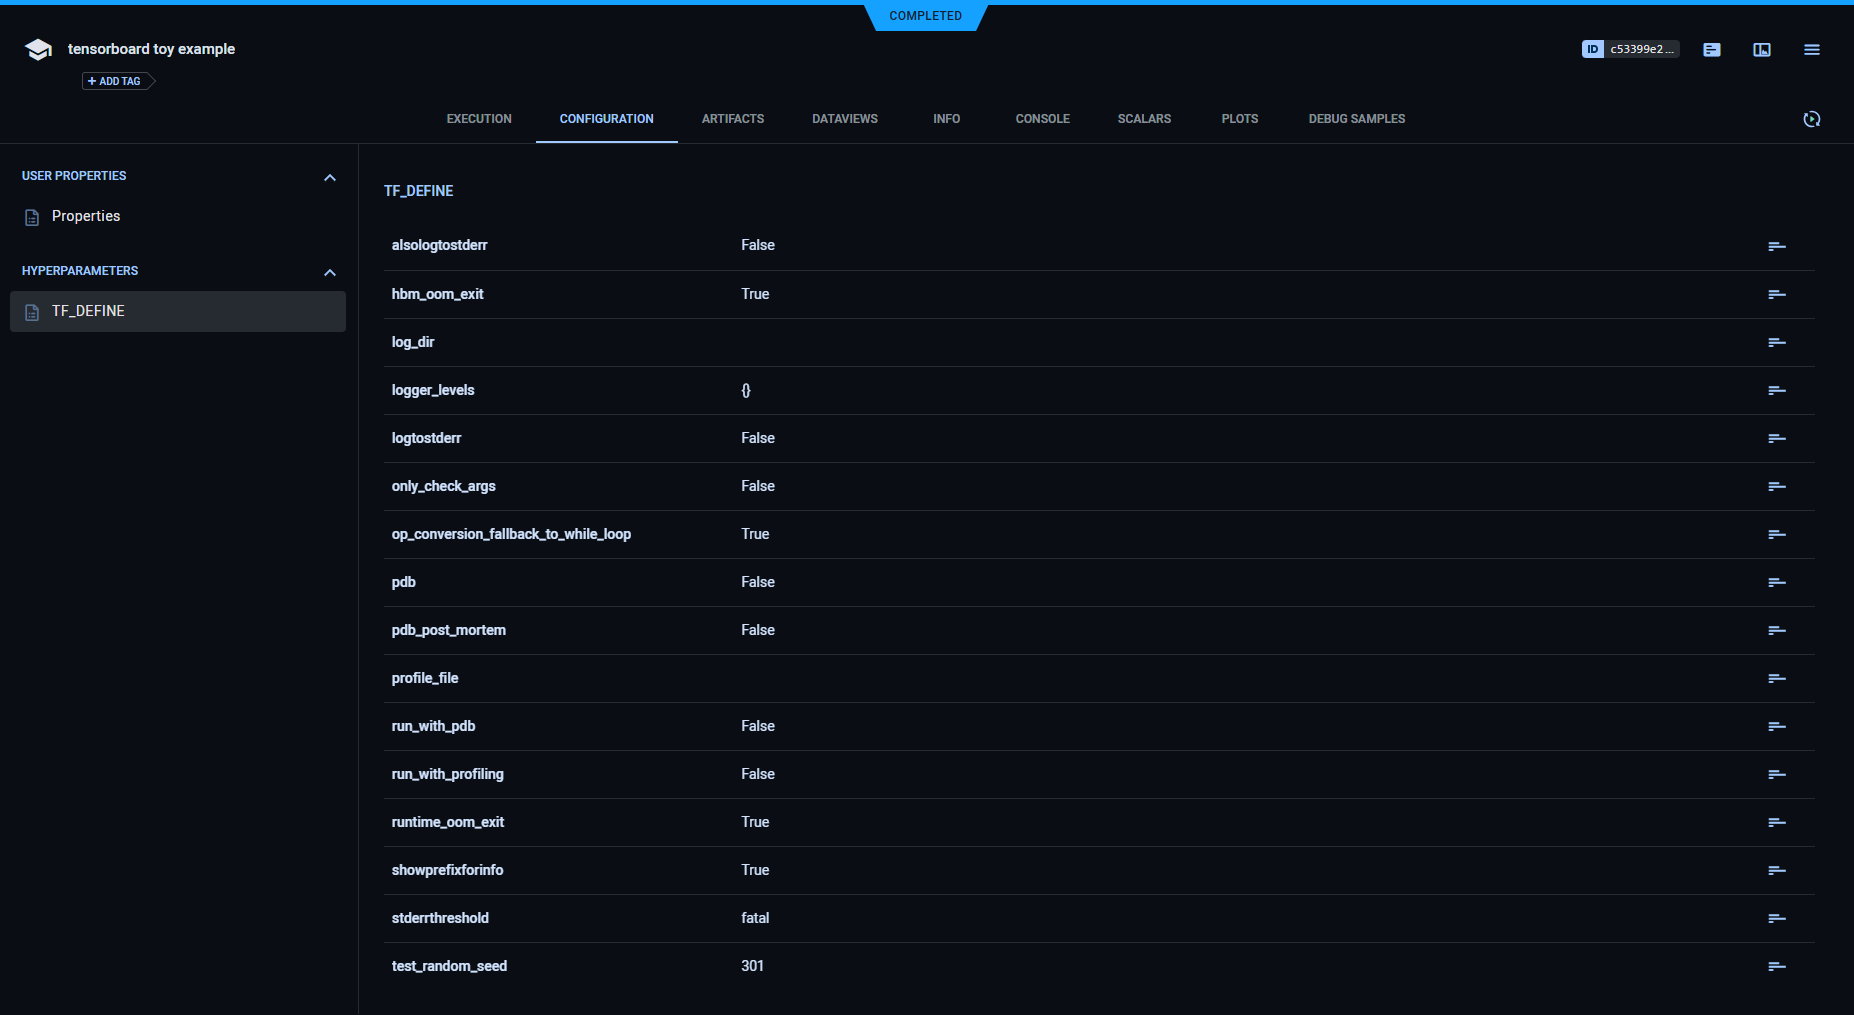Open the info panel with chart icon

pos(1761,50)
